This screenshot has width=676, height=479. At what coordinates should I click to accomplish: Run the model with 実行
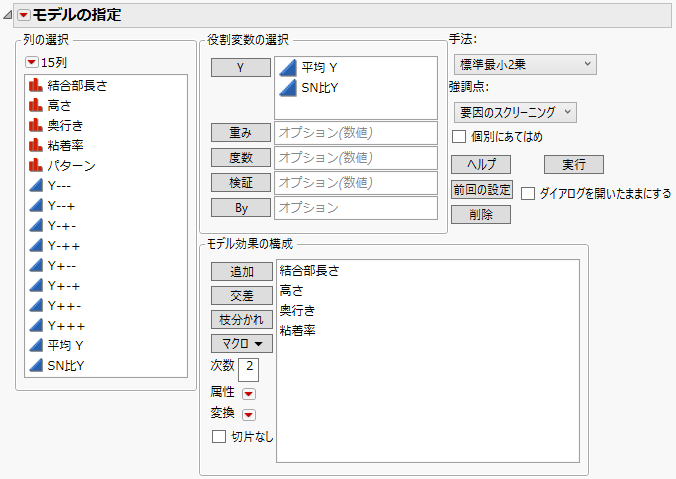[574, 165]
